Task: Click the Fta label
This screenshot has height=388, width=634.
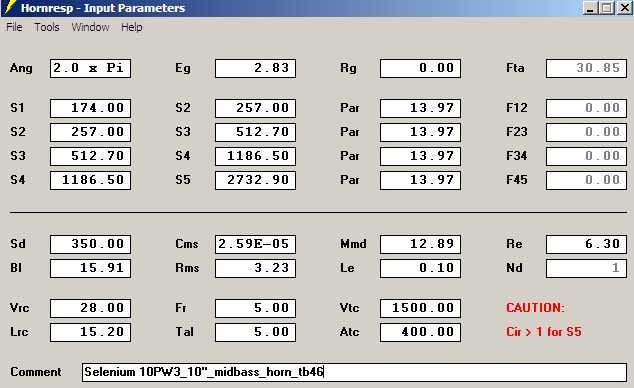Action: pos(516,67)
